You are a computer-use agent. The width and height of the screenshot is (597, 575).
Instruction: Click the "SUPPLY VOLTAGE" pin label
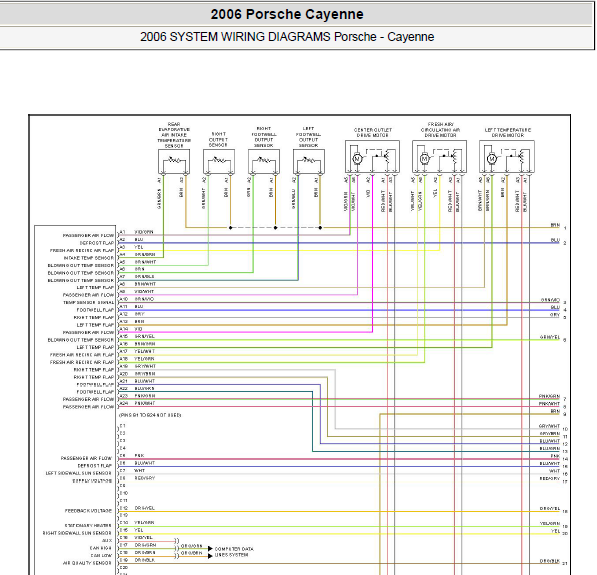pyautogui.click(x=92, y=481)
